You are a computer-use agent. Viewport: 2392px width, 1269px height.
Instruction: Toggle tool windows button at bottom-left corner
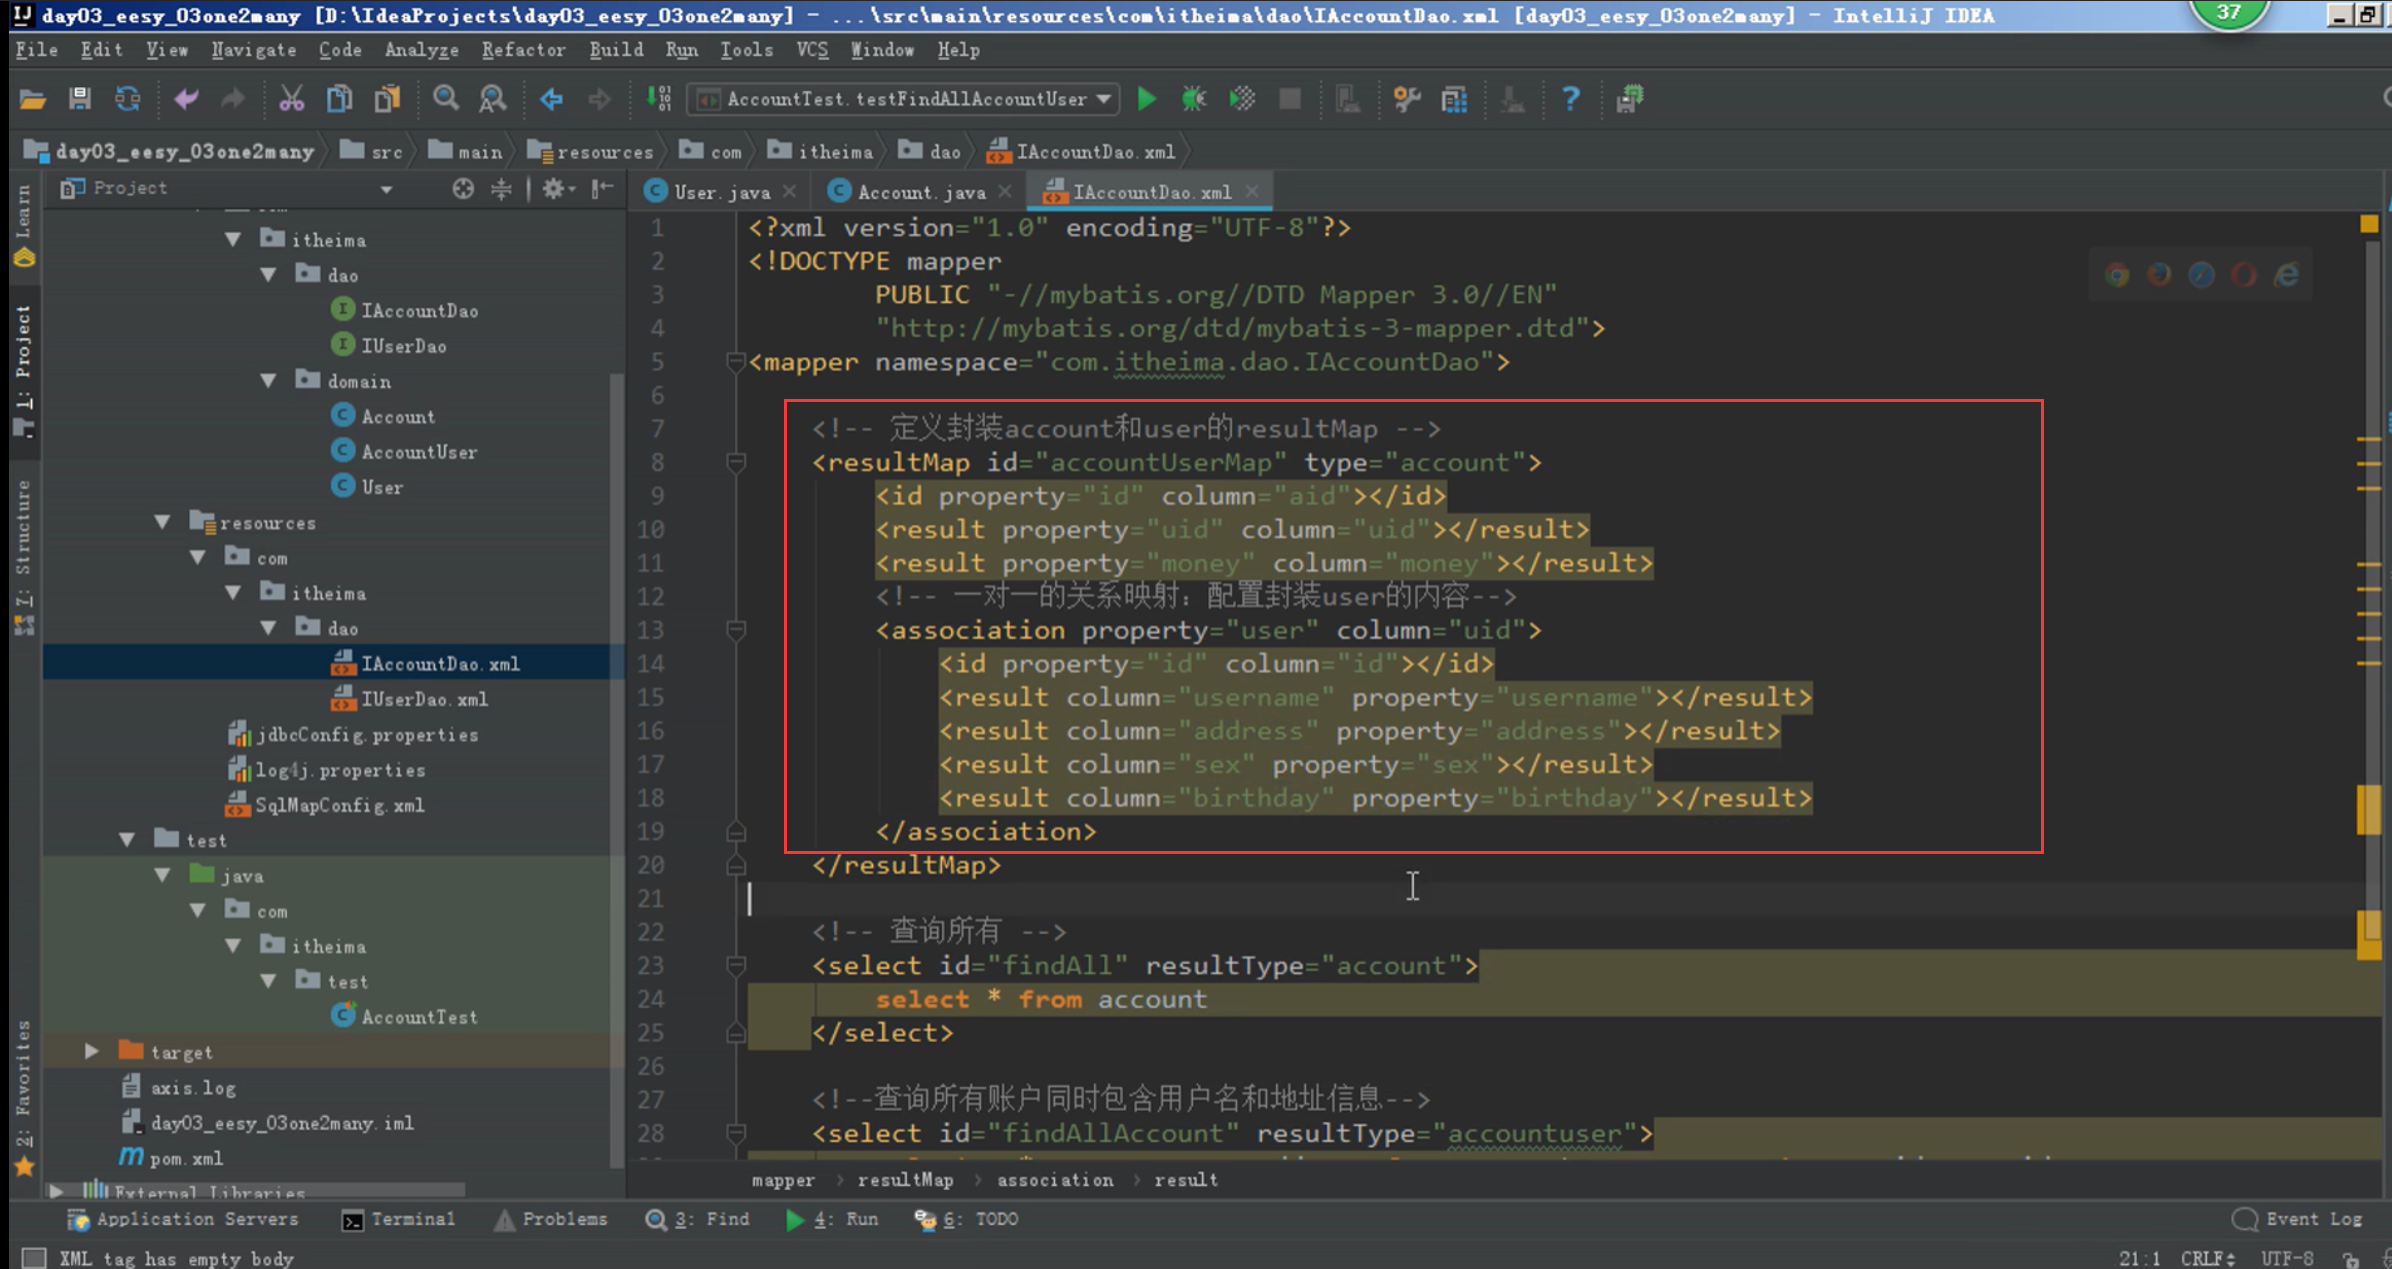34,1257
